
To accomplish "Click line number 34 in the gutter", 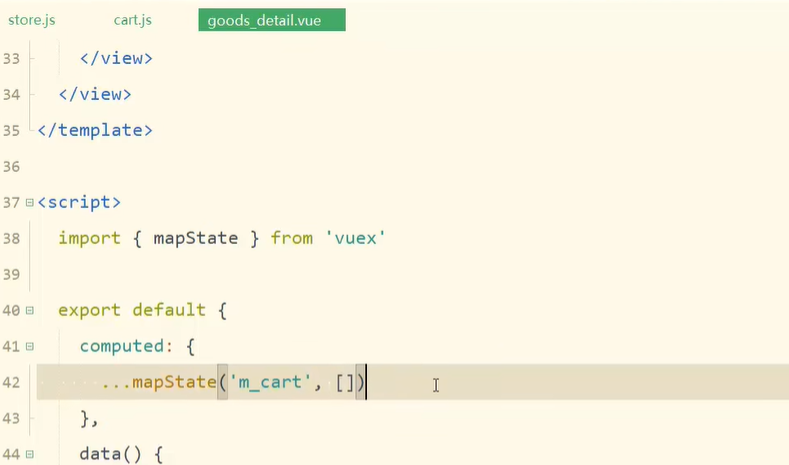I will pyautogui.click(x=11, y=95).
